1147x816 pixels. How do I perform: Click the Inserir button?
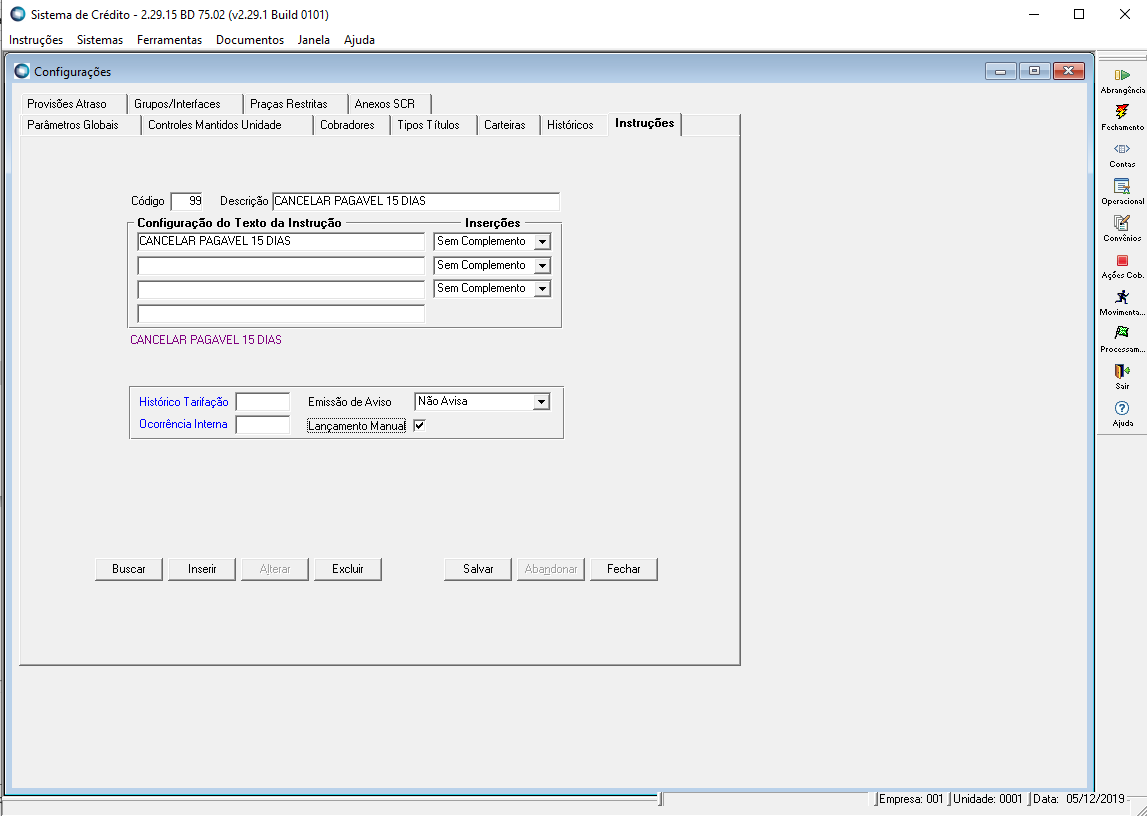202,569
